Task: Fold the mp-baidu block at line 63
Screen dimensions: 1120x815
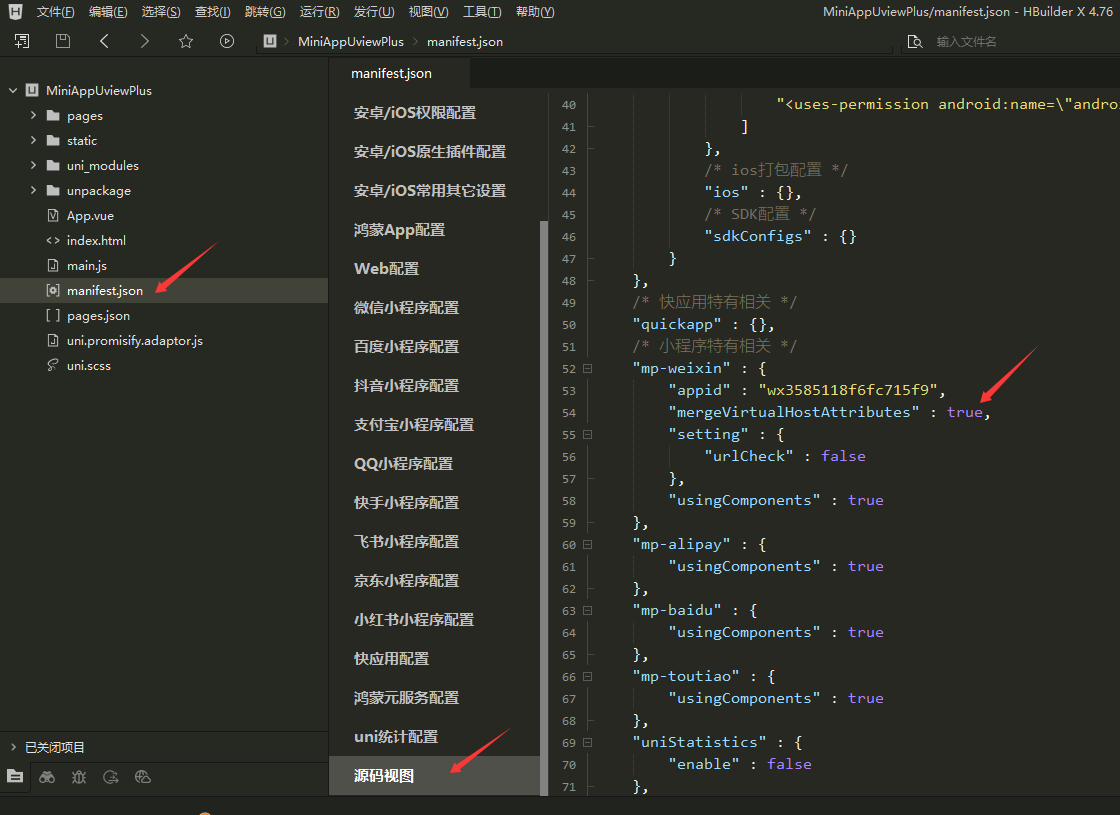Action: 587,611
